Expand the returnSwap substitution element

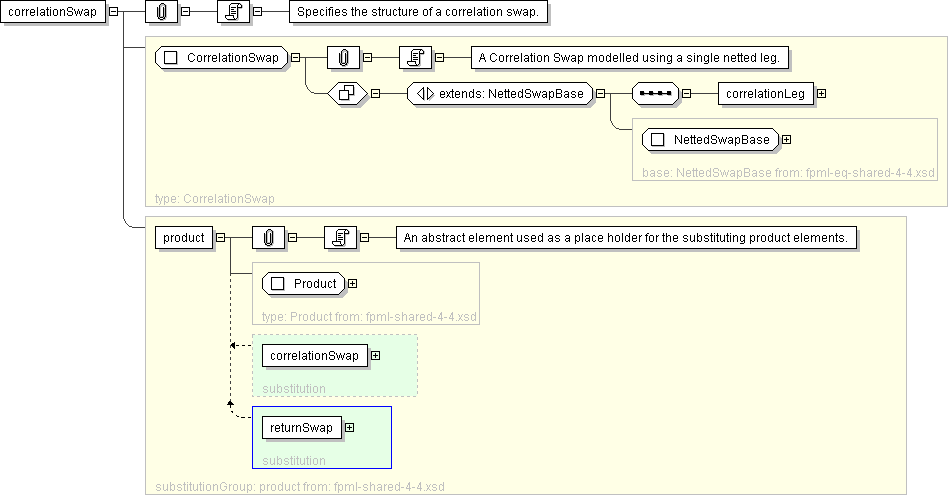pos(349,428)
